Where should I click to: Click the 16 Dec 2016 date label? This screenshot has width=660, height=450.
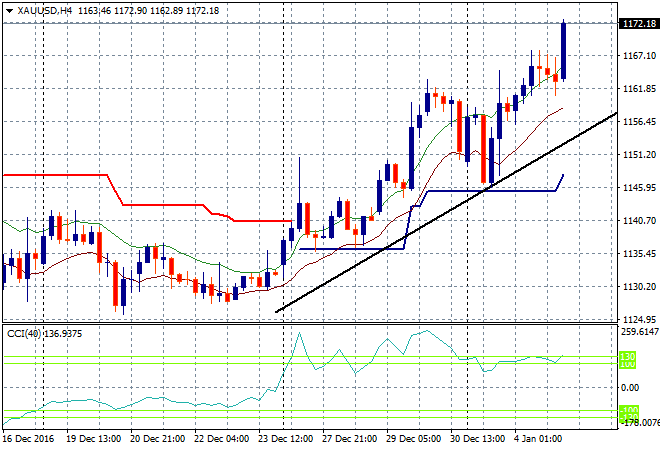pos(28,439)
